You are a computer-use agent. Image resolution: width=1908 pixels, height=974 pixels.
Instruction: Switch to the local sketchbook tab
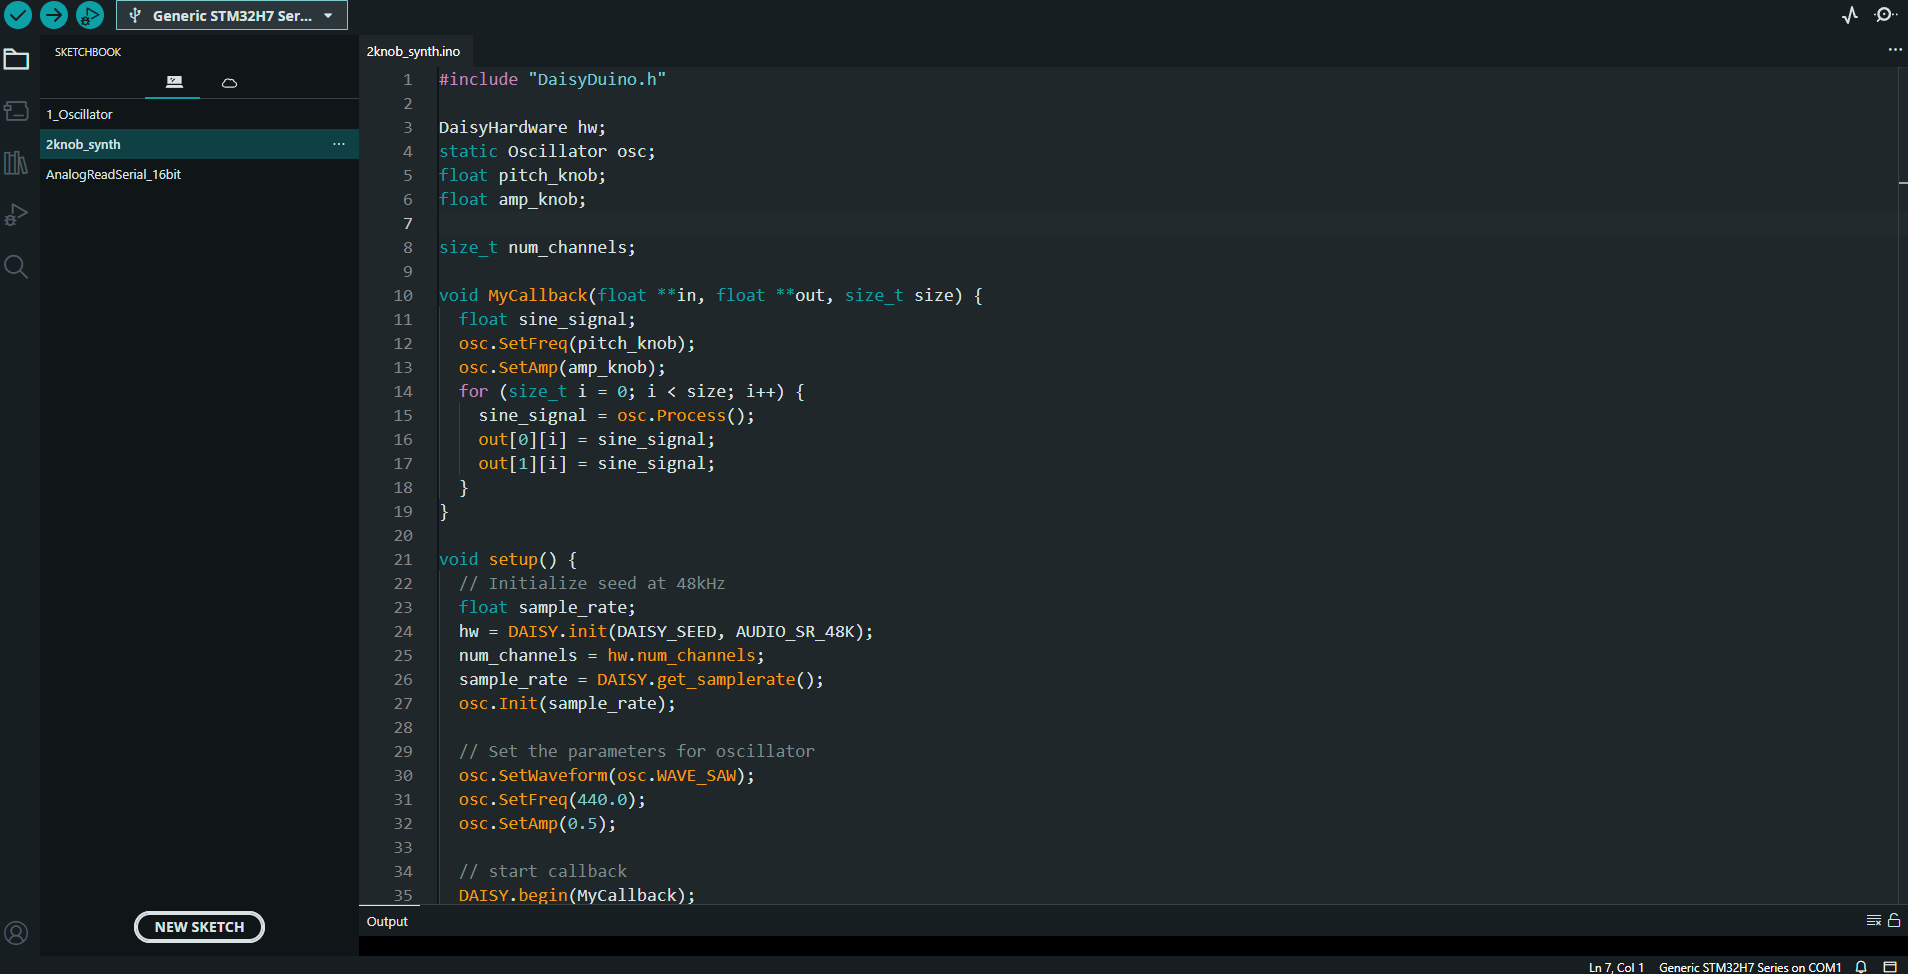coord(174,82)
